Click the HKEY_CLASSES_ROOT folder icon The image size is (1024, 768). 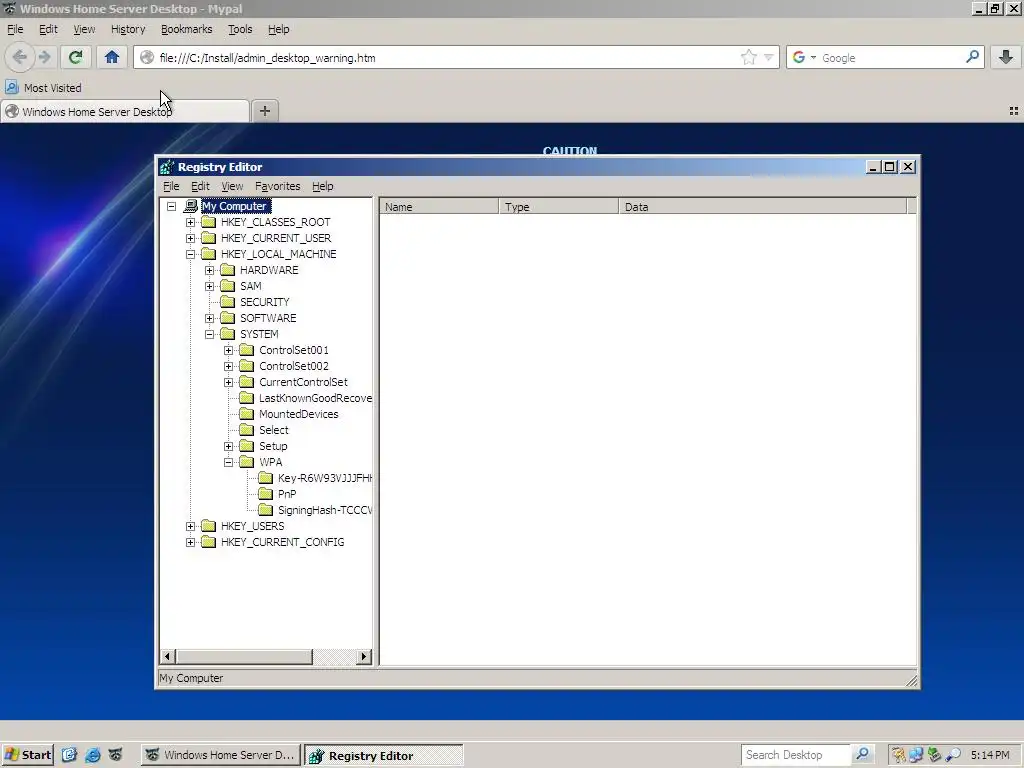tap(208, 222)
